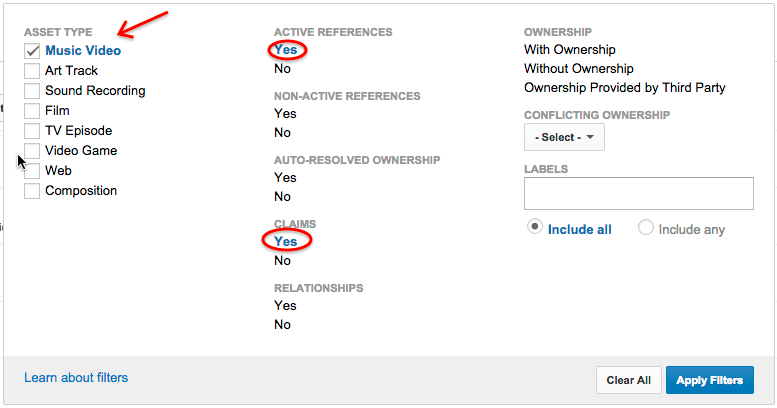Screen dimensions: 777x408
Task: Enable the Sound Recording asset type
Action: 32,91
